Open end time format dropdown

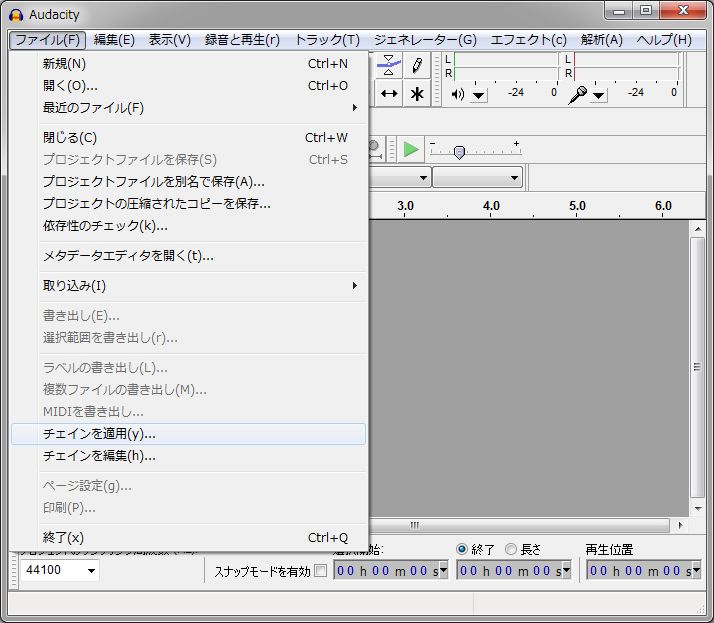tap(566, 569)
